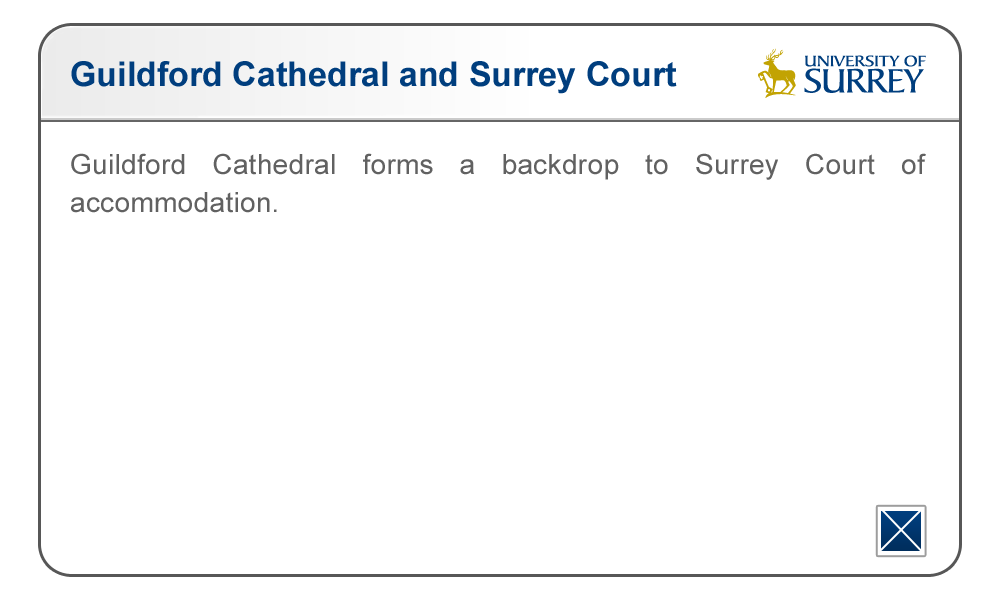Image resolution: width=1000 pixels, height=600 pixels.
Task: Click the word 'Guildford' in the title
Action: pos(146,74)
